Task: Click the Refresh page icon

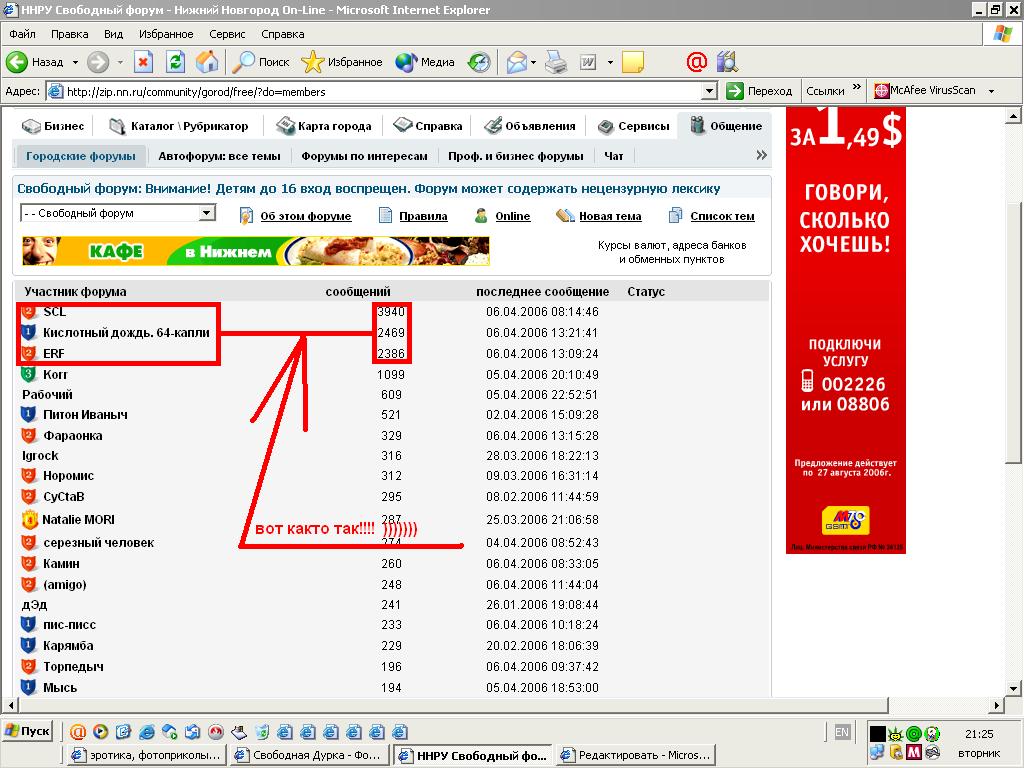Action: 175,62
